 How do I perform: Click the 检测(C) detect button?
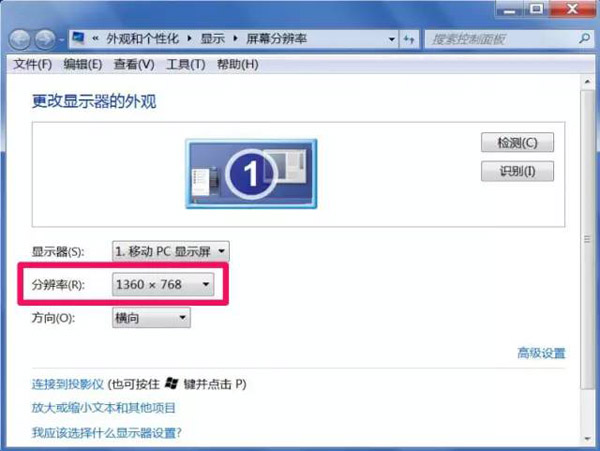(x=517, y=142)
